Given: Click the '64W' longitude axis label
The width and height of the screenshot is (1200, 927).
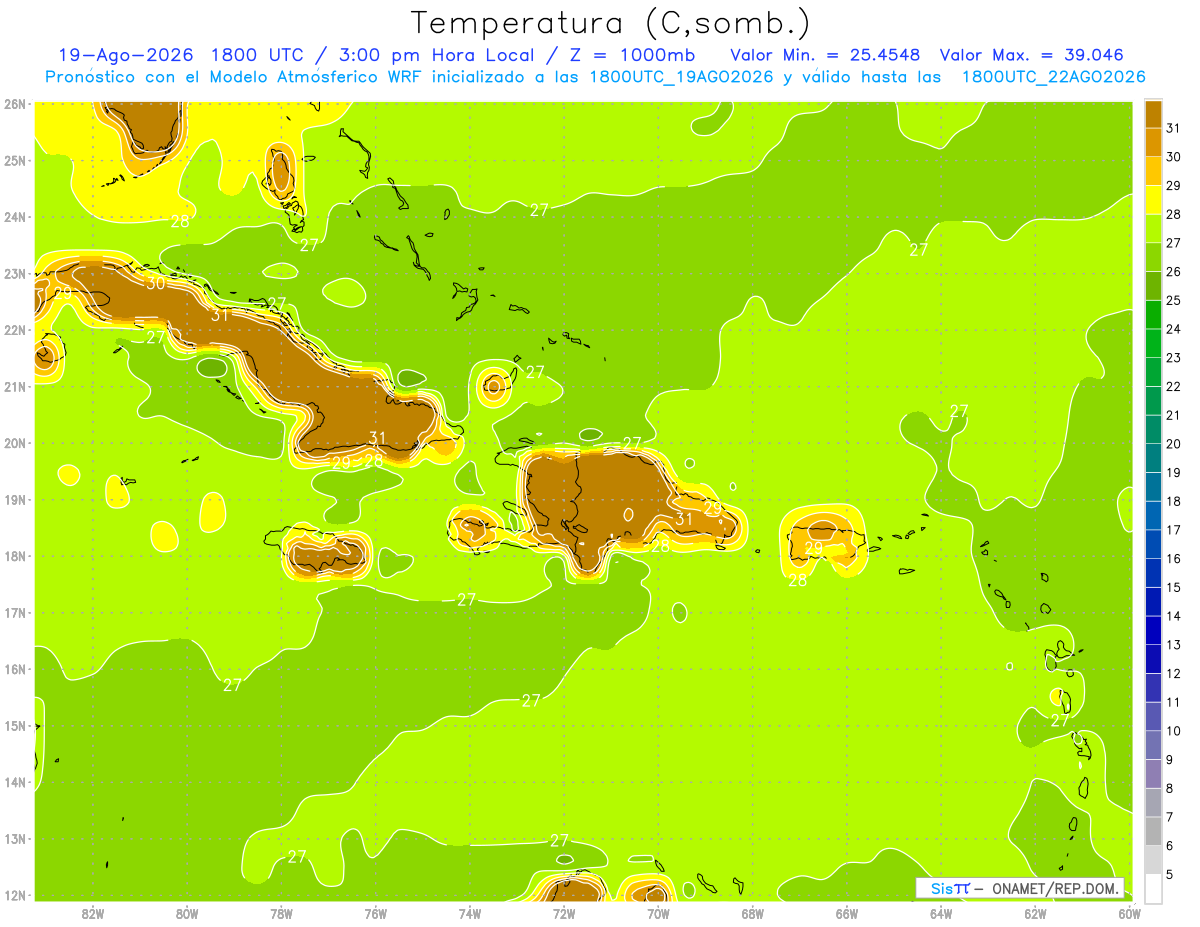Looking at the screenshot, I should click(x=941, y=913).
